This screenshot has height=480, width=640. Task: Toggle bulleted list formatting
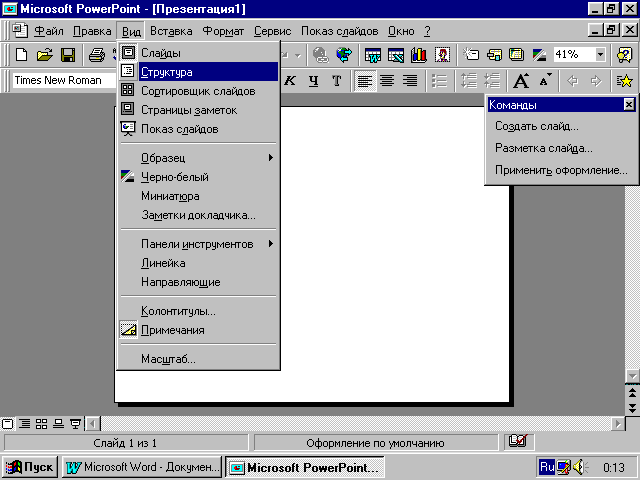click(439, 81)
